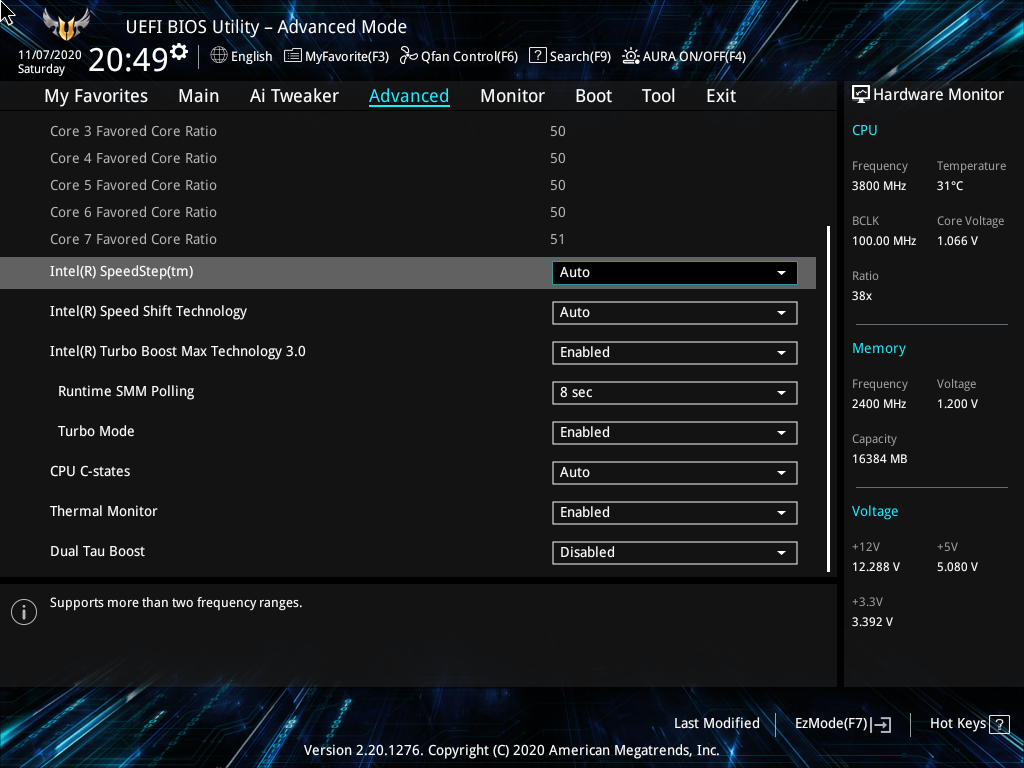The width and height of the screenshot is (1024, 768).
Task: Click the Search question mark icon
Action: pyautogui.click(x=537, y=56)
